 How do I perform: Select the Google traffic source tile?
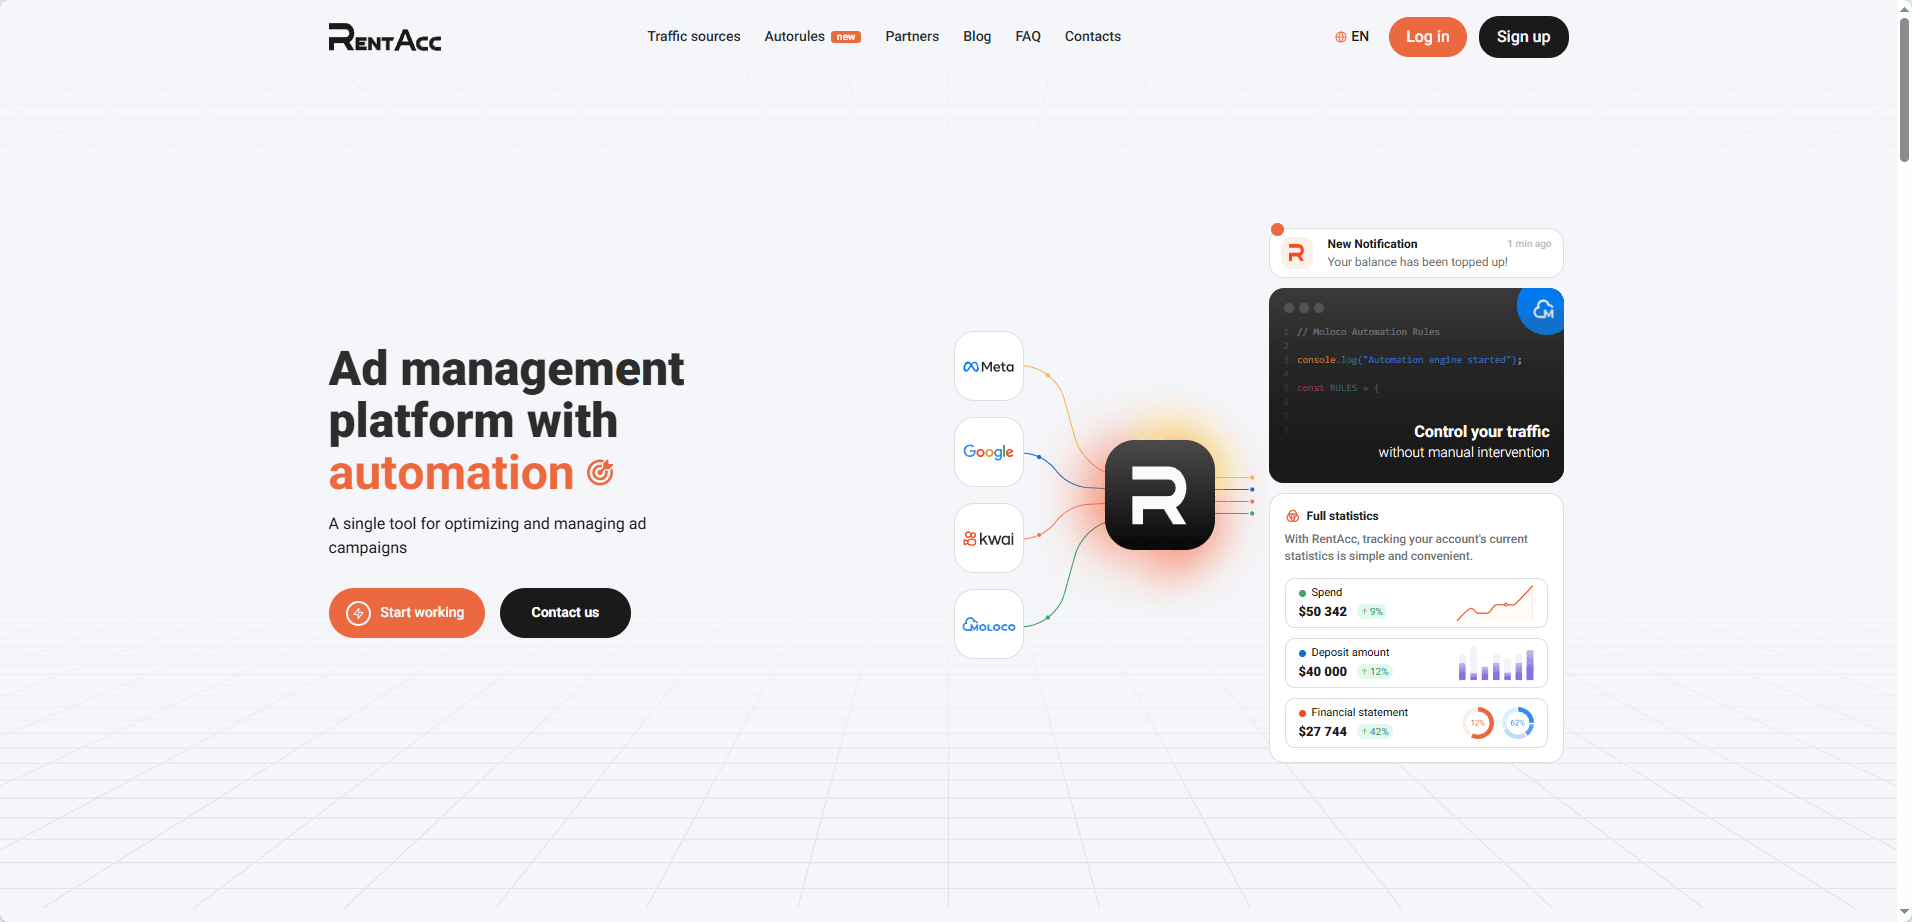coord(989,452)
